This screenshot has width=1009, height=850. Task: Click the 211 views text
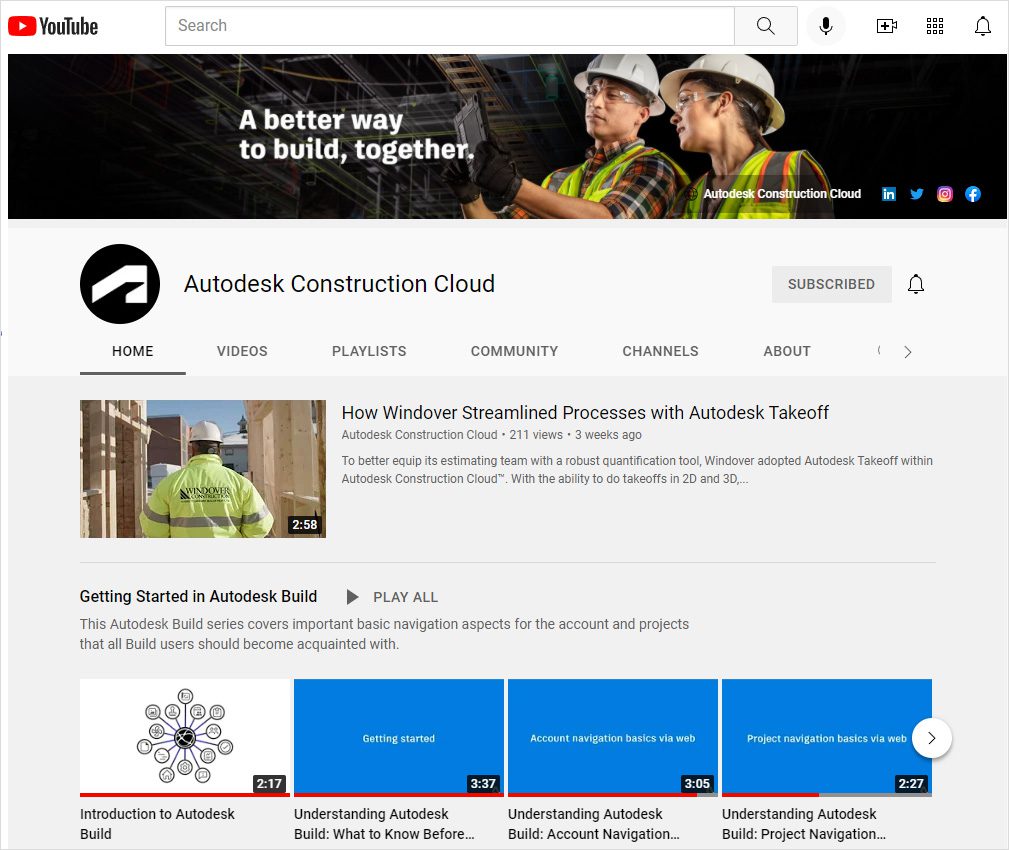pyautogui.click(x=536, y=435)
